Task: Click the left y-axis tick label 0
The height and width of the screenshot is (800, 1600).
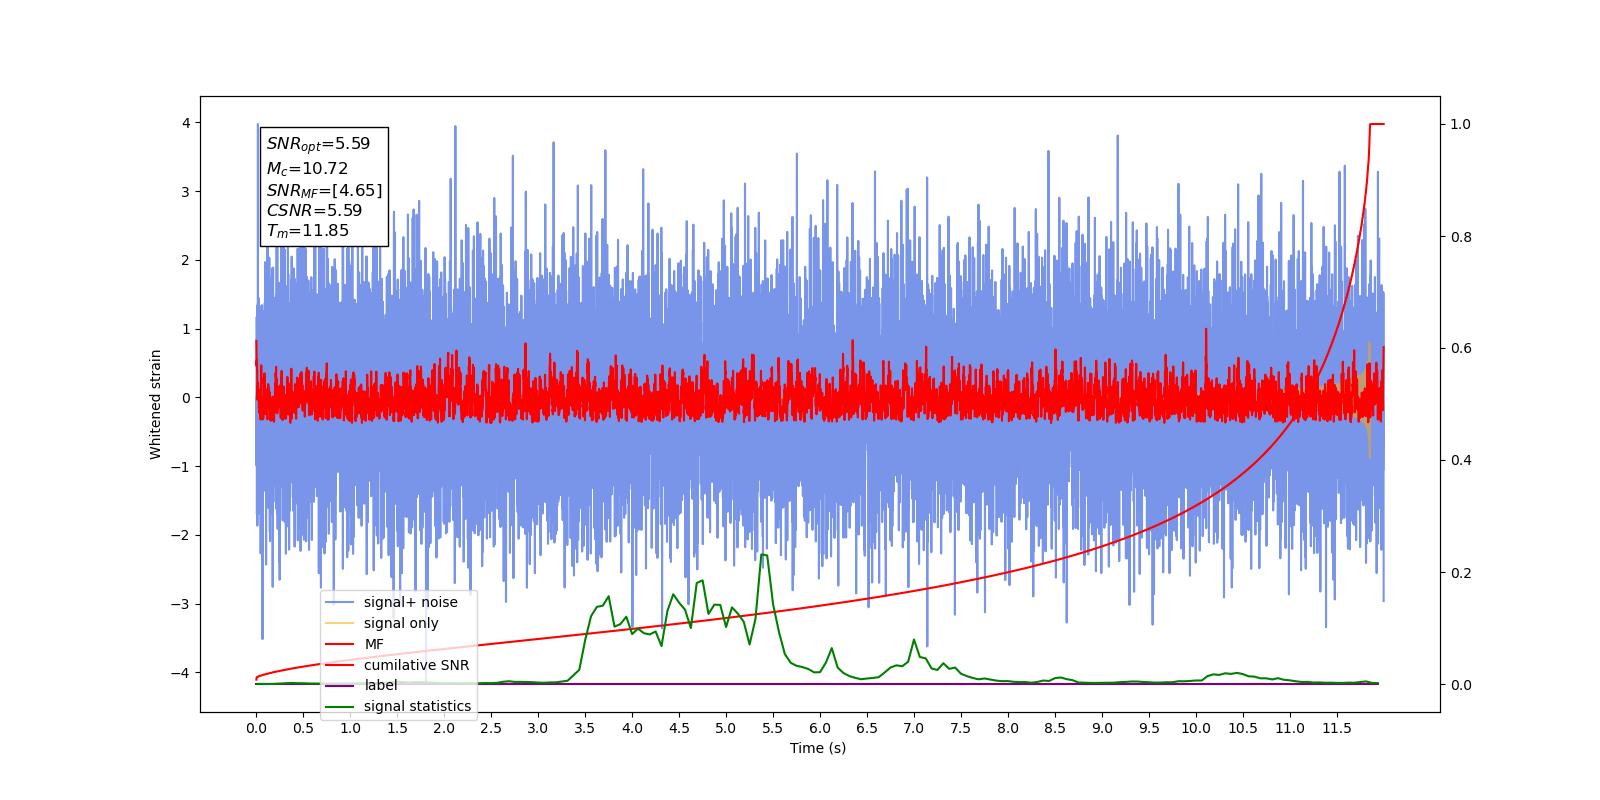Action: [x=186, y=398]
